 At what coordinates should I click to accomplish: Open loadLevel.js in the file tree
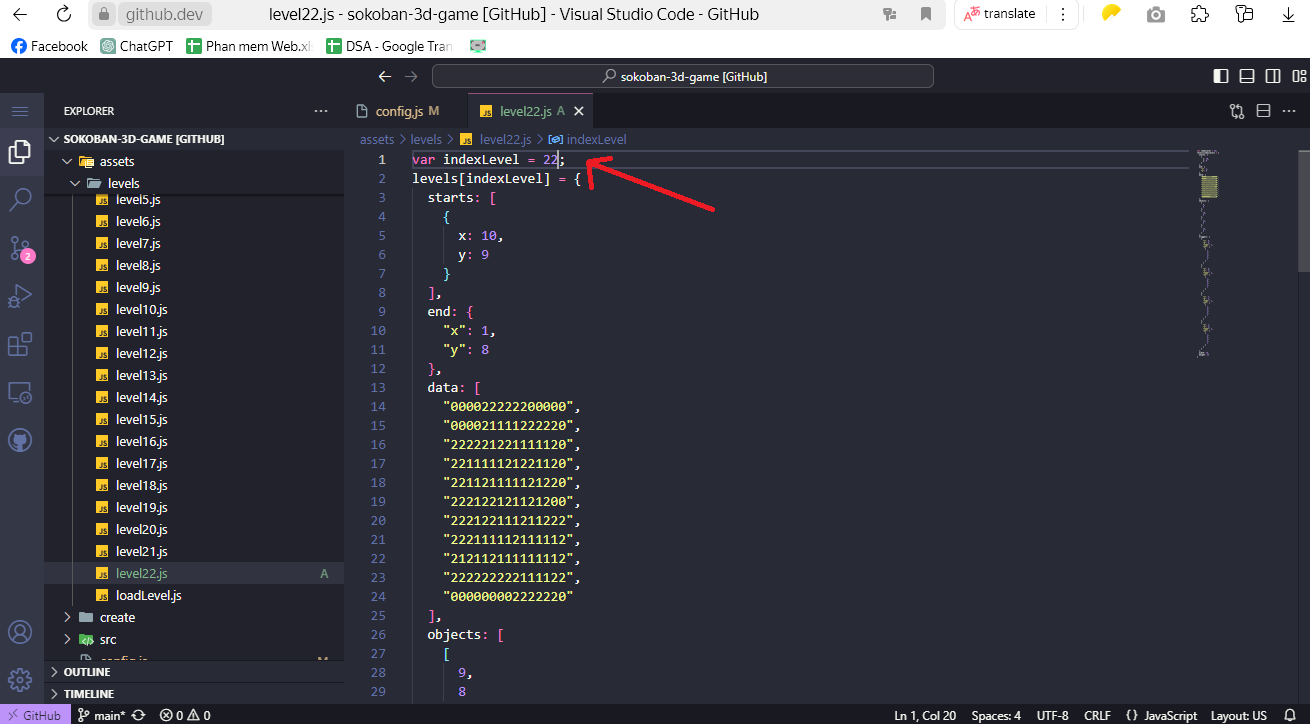click(148, 595)
